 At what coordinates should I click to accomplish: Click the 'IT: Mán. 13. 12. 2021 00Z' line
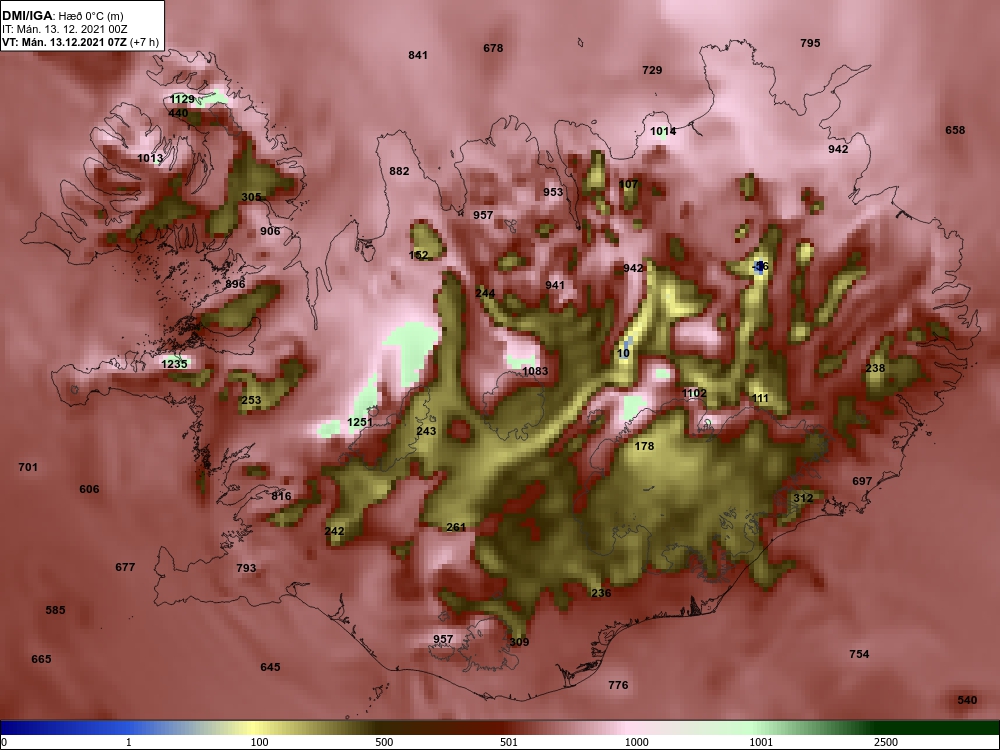point(64,29)
